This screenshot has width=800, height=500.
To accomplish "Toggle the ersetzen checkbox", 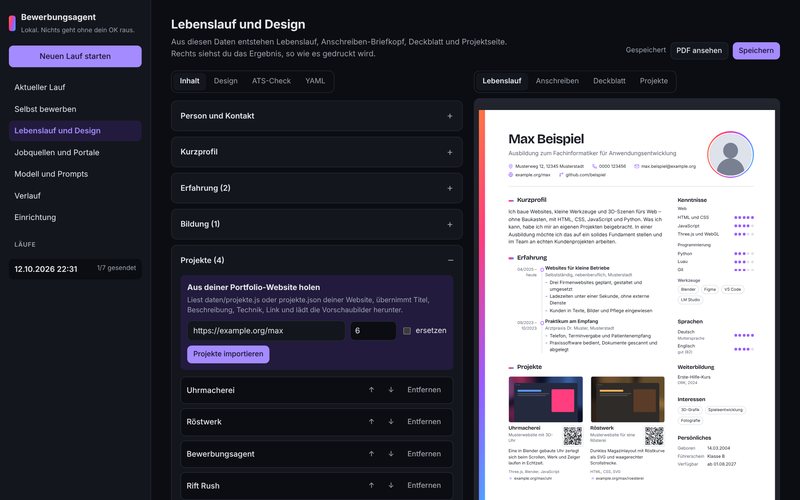I will coord(407,331).
